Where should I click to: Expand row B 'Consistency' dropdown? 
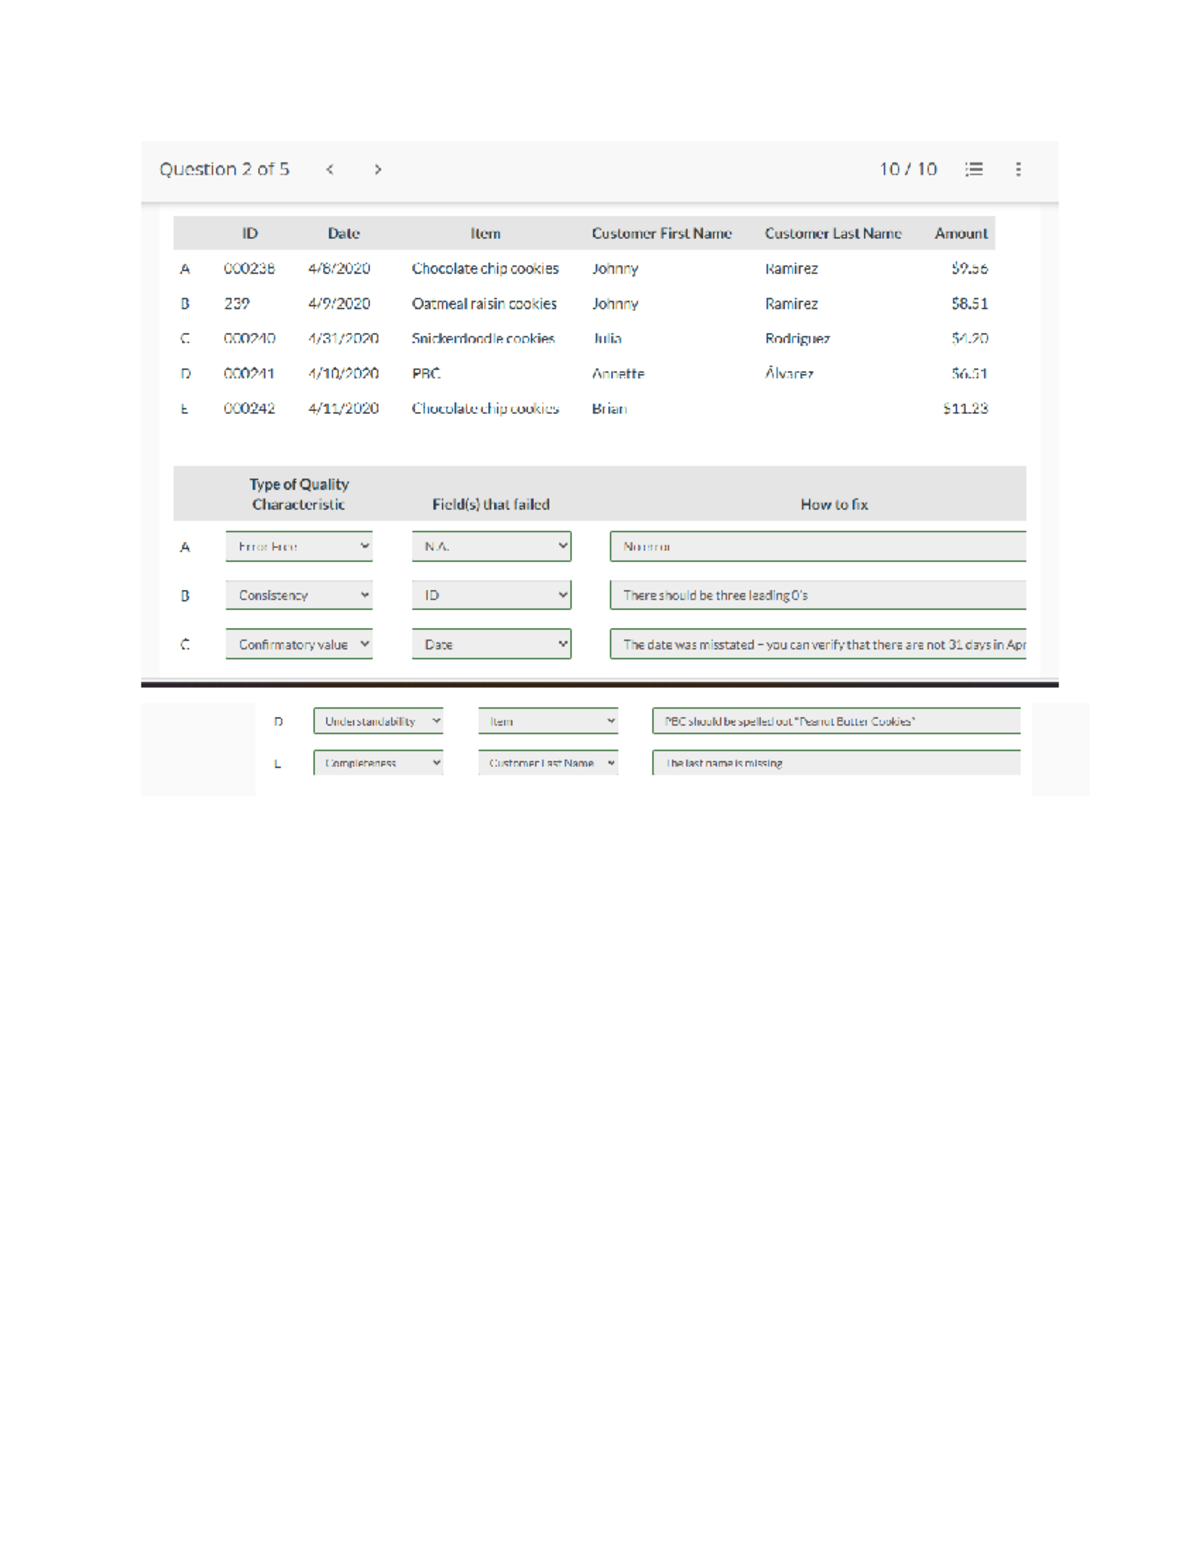tap(299, 596)
